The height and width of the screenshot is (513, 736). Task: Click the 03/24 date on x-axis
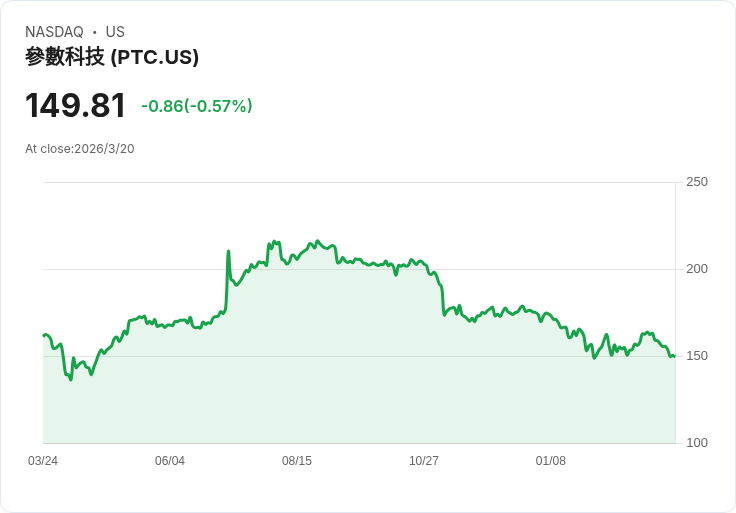[x=43, y=461]
